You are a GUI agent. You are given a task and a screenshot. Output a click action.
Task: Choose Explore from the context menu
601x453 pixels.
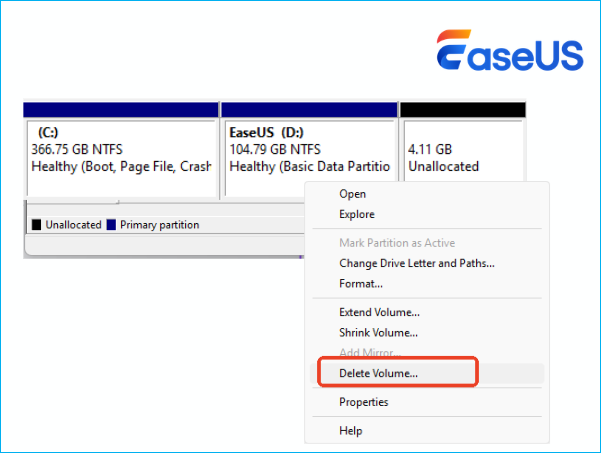click(427, 214)
